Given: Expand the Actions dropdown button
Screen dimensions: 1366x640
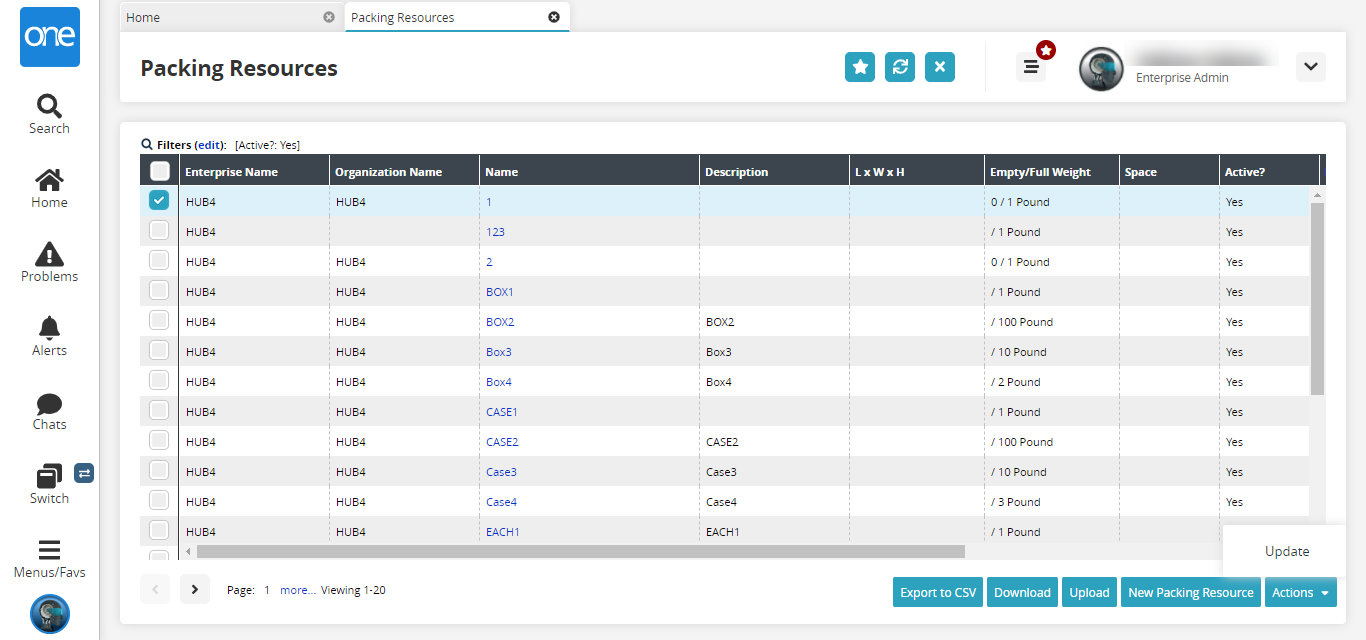Looking at the screenshot, I should pos(1300,592).
